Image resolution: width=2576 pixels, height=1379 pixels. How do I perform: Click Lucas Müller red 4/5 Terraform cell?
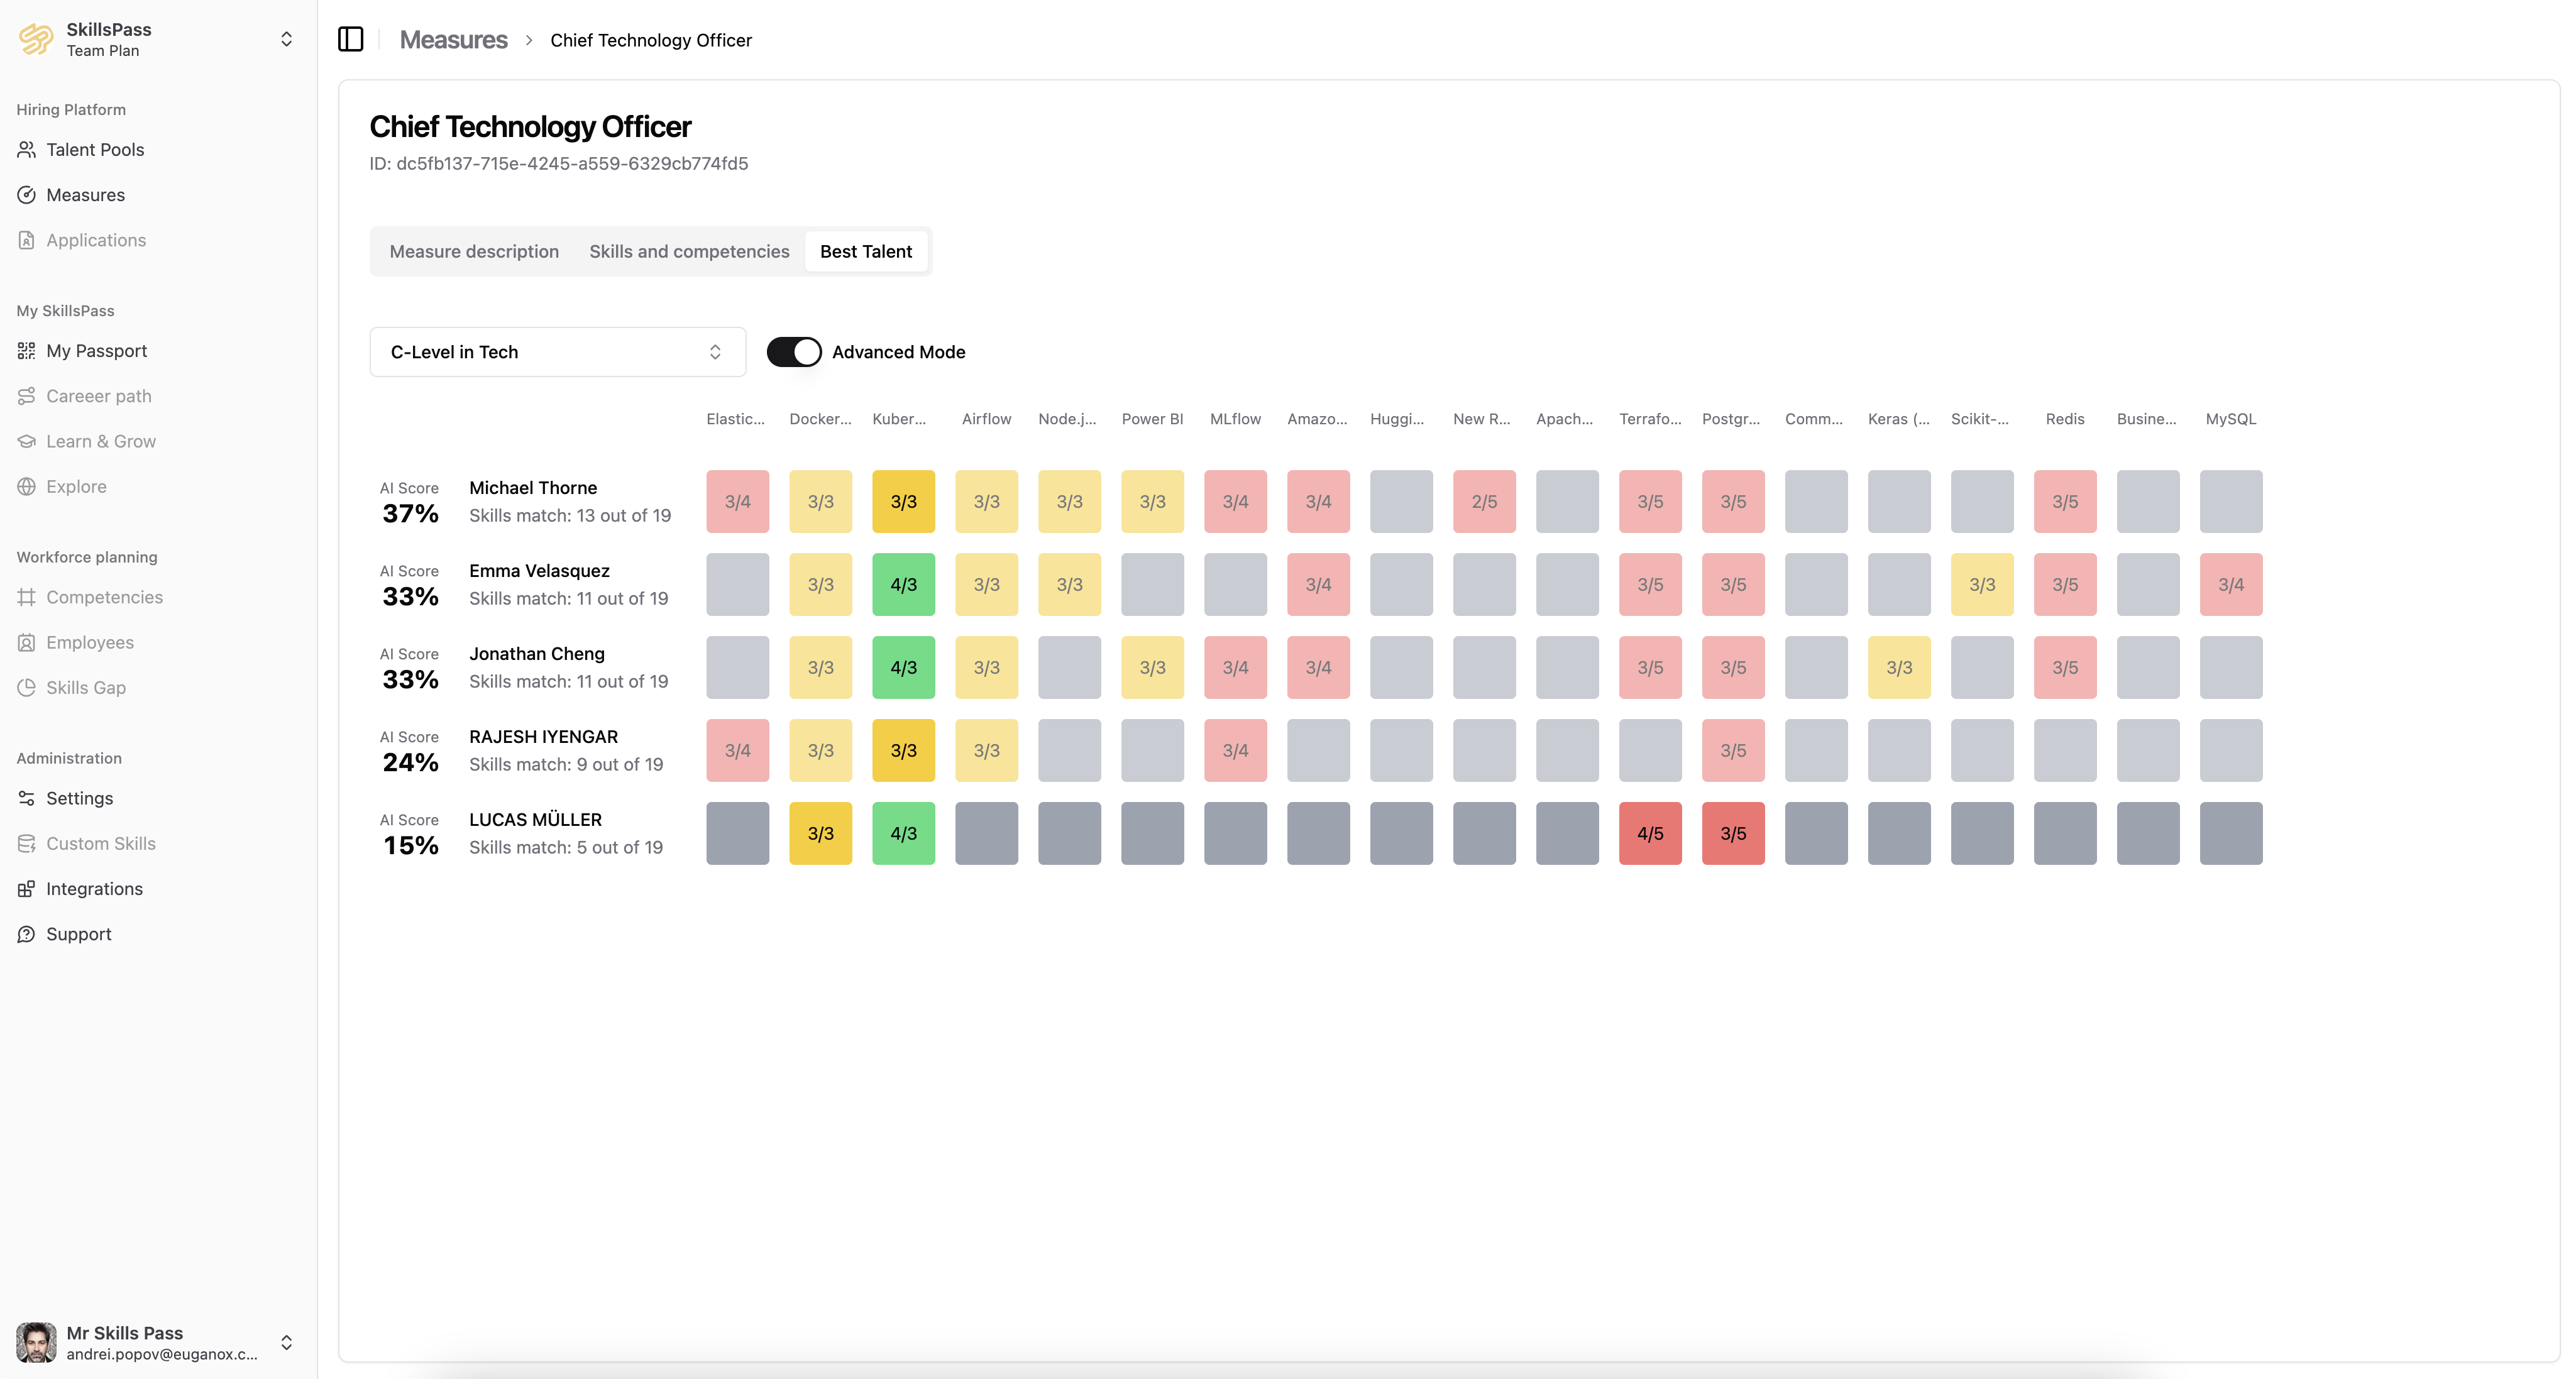tap(1649, 833)
